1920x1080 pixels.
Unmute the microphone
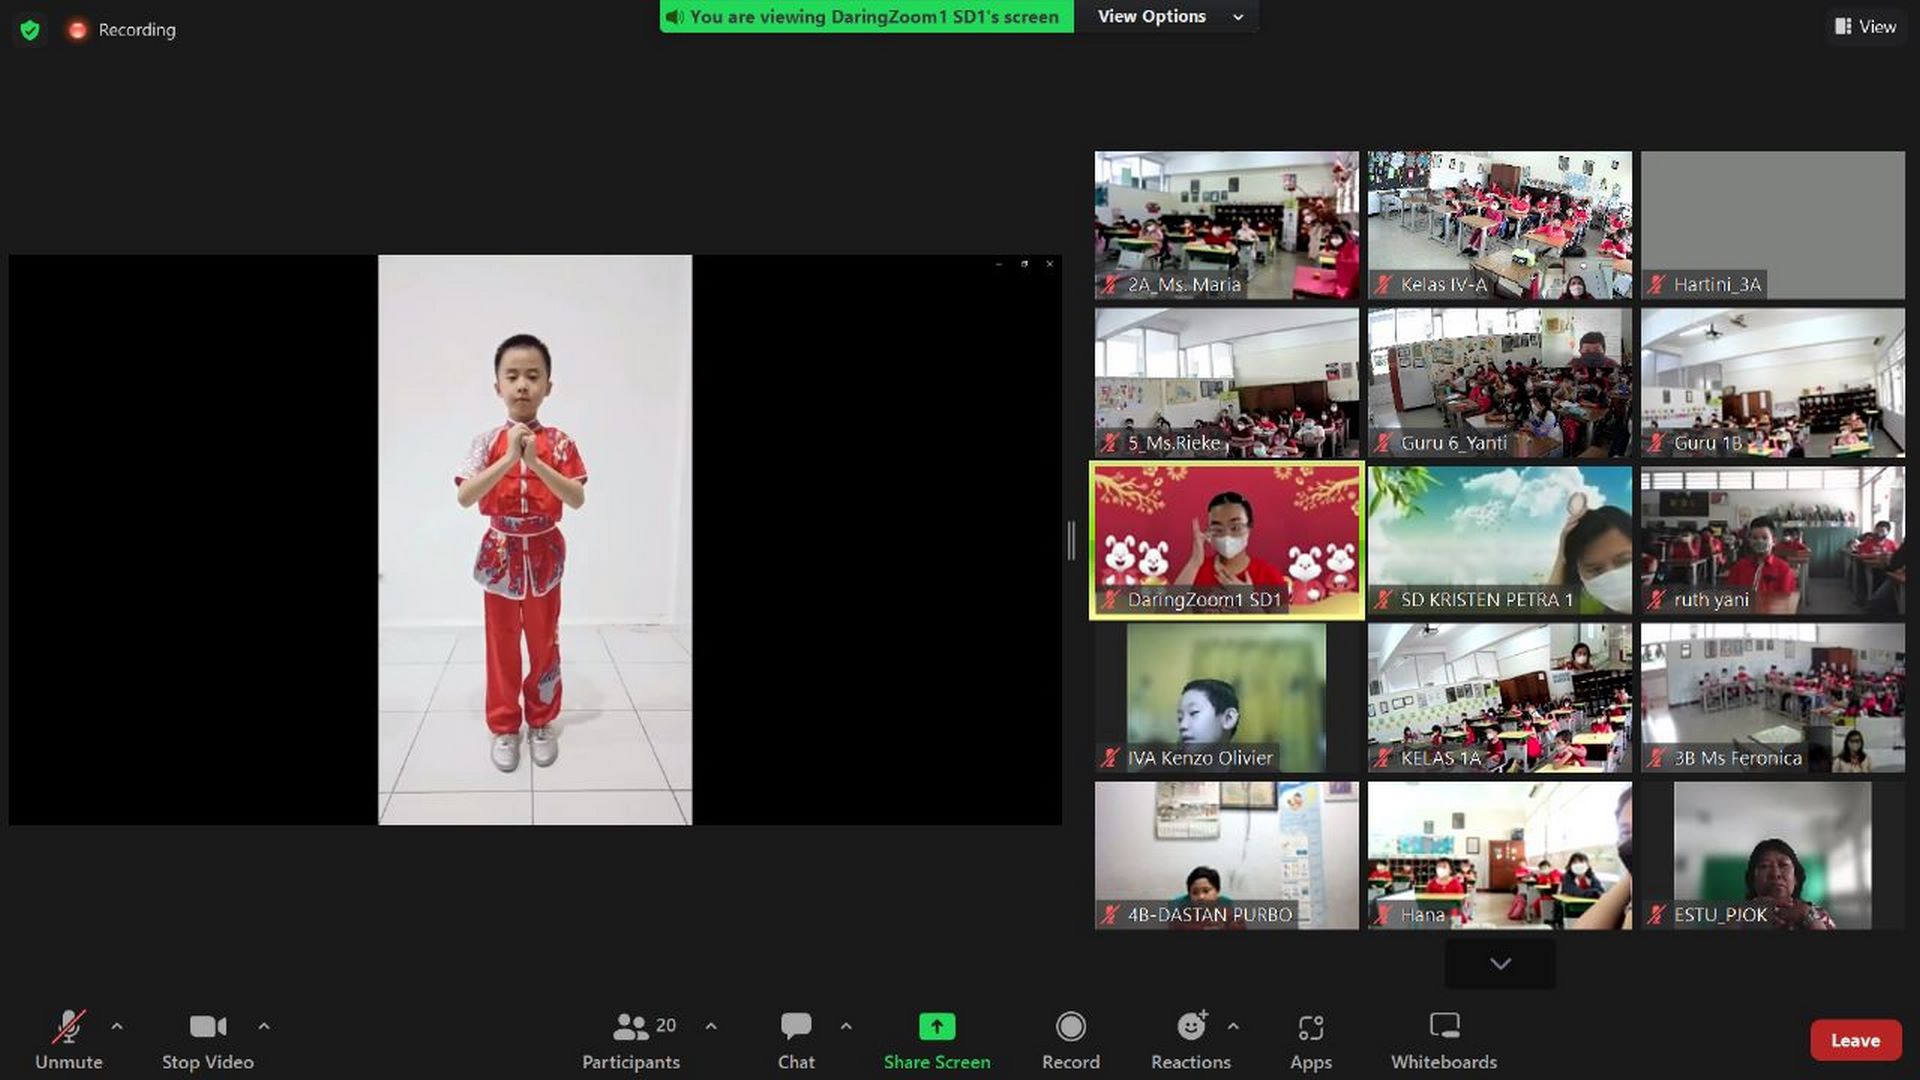coord(68,1040)
